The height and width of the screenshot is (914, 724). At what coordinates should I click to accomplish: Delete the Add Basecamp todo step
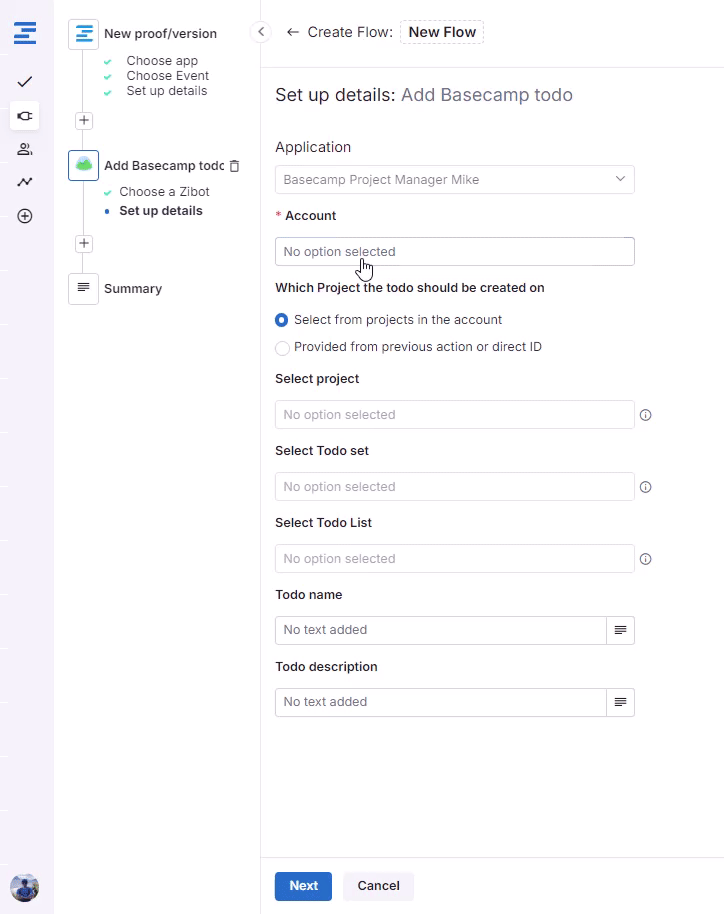234,166
